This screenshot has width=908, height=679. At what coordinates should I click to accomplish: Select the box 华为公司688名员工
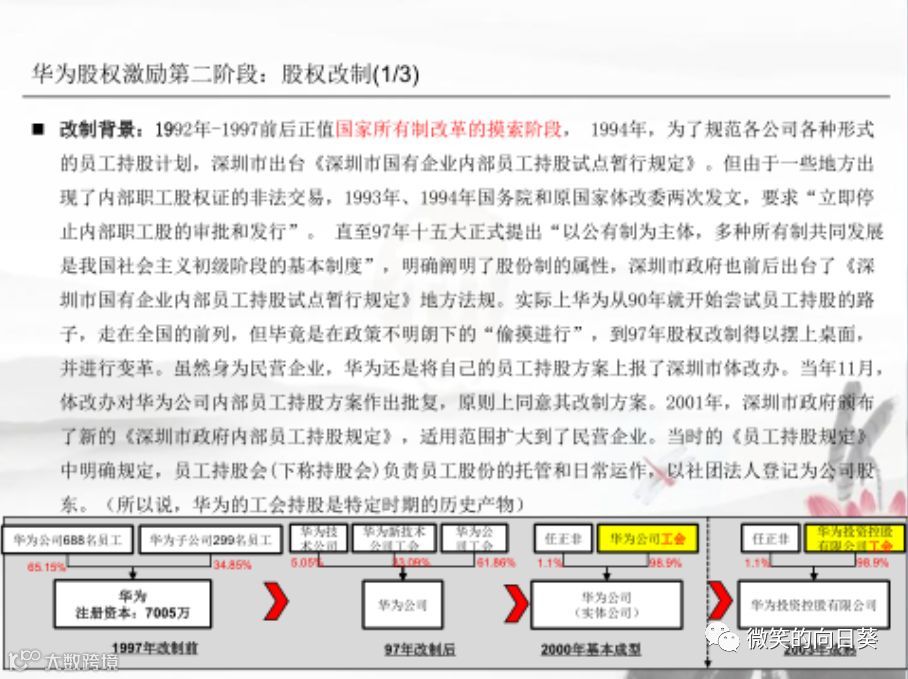(x=68, y=540)
